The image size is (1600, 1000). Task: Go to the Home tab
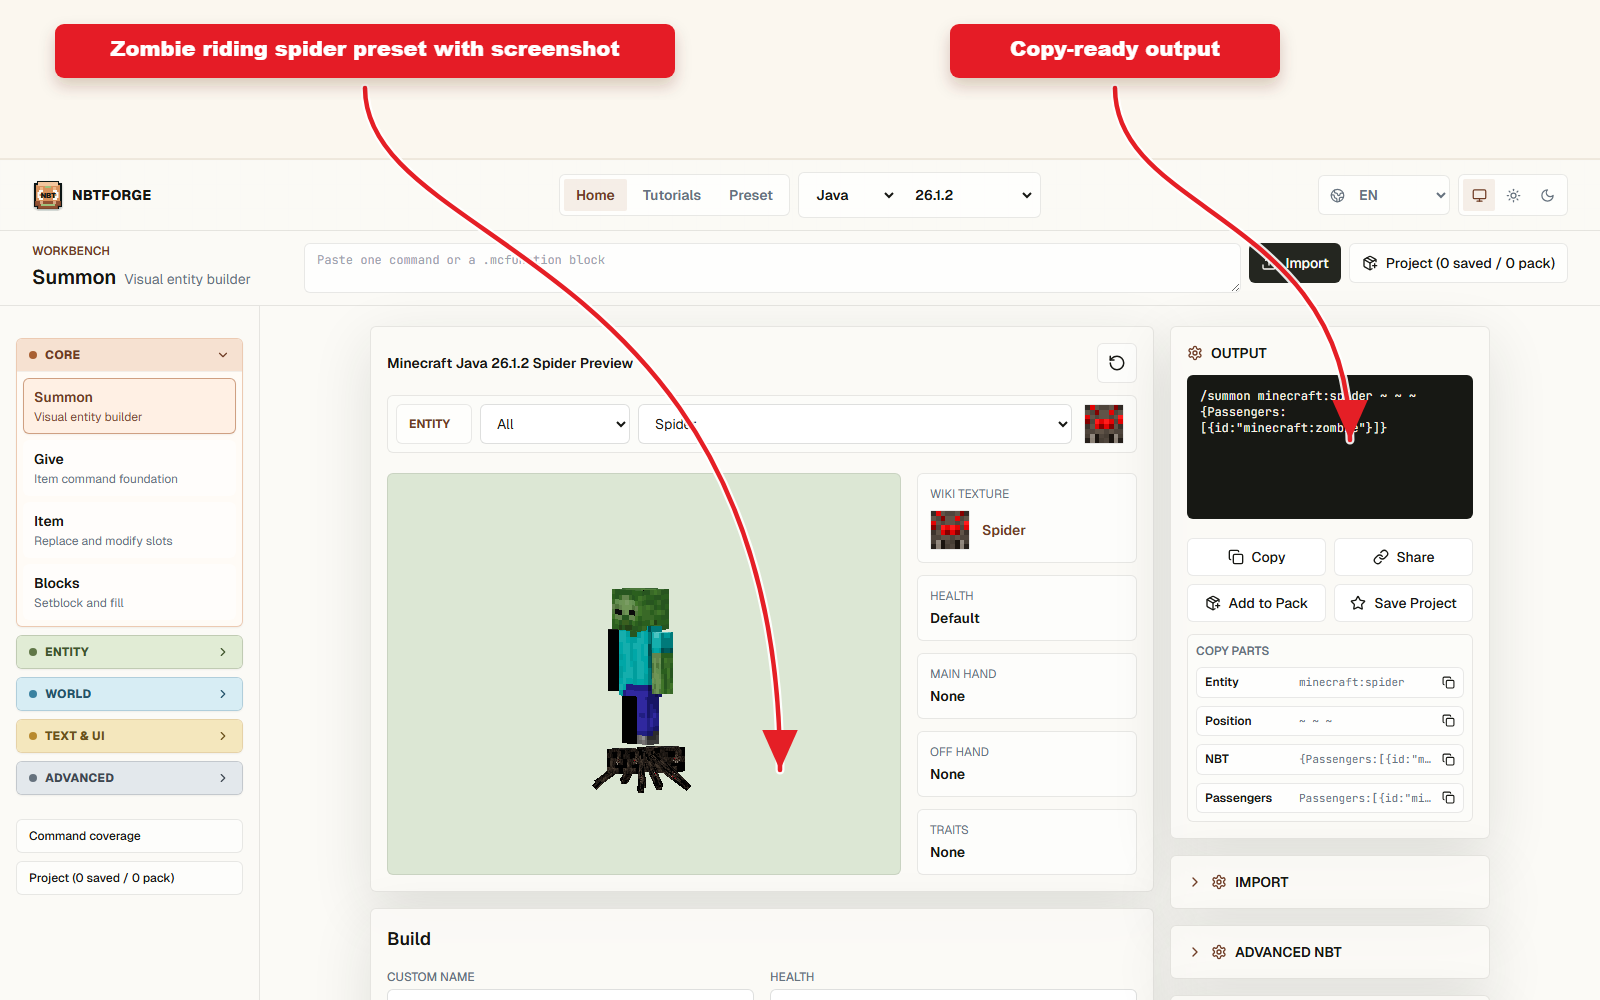(595, 195)
